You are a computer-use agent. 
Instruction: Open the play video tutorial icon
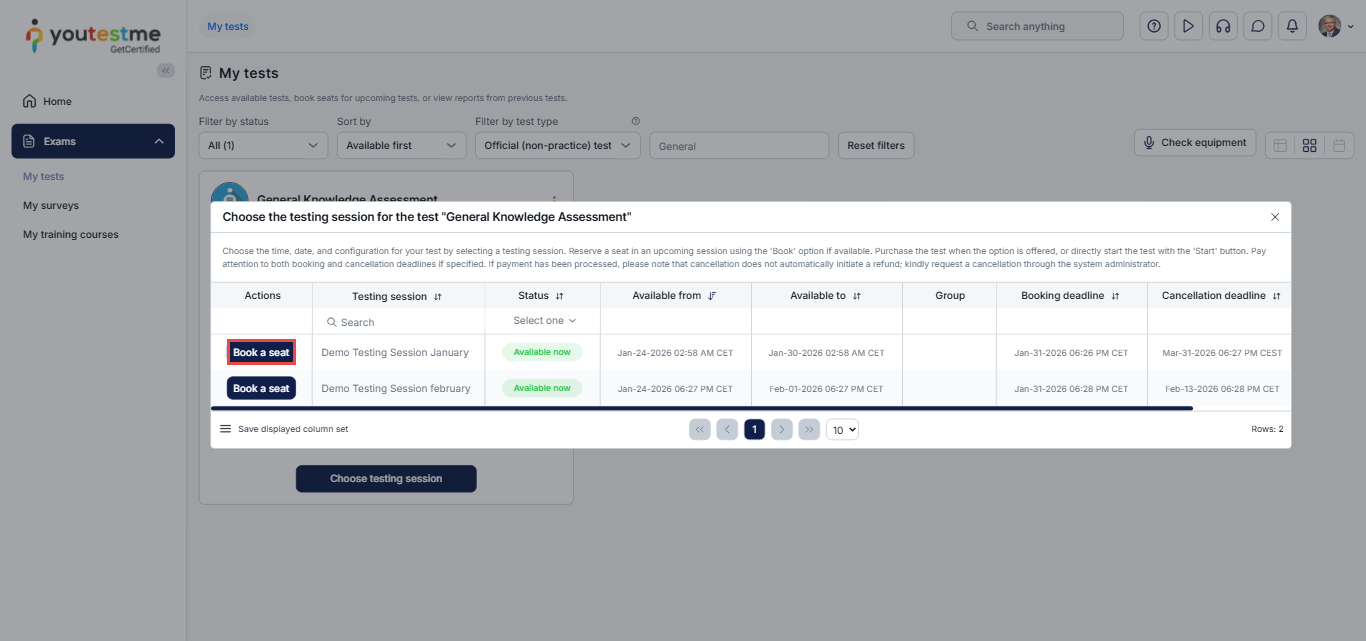point(1188,27)
